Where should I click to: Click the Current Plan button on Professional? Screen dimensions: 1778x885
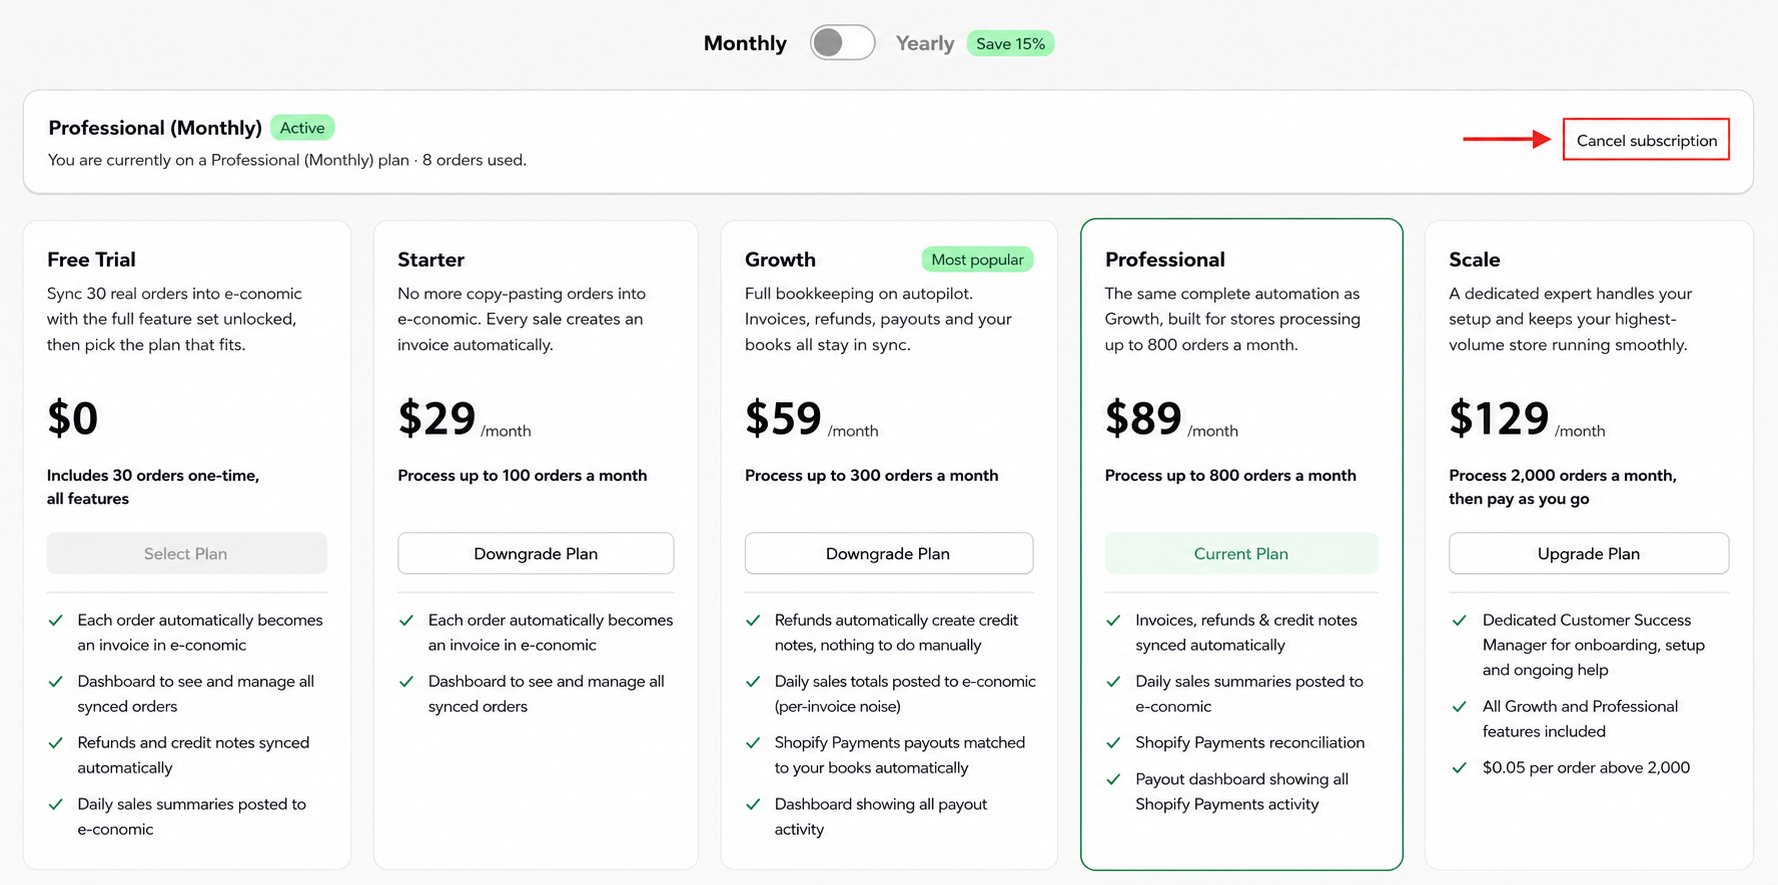[x=1241, y=553]
